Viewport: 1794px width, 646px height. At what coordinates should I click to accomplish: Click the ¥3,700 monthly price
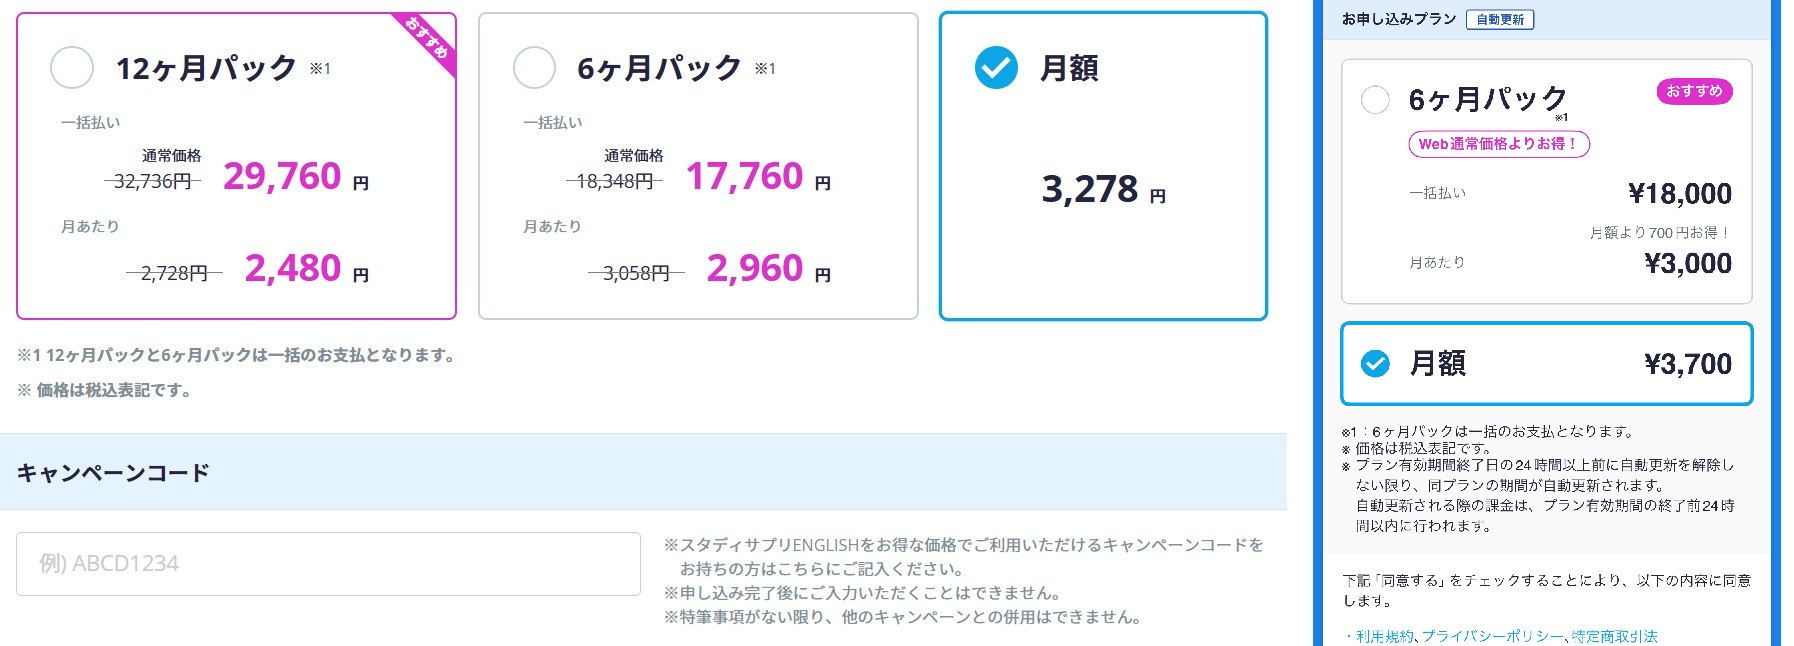[x=1688, y=364]
